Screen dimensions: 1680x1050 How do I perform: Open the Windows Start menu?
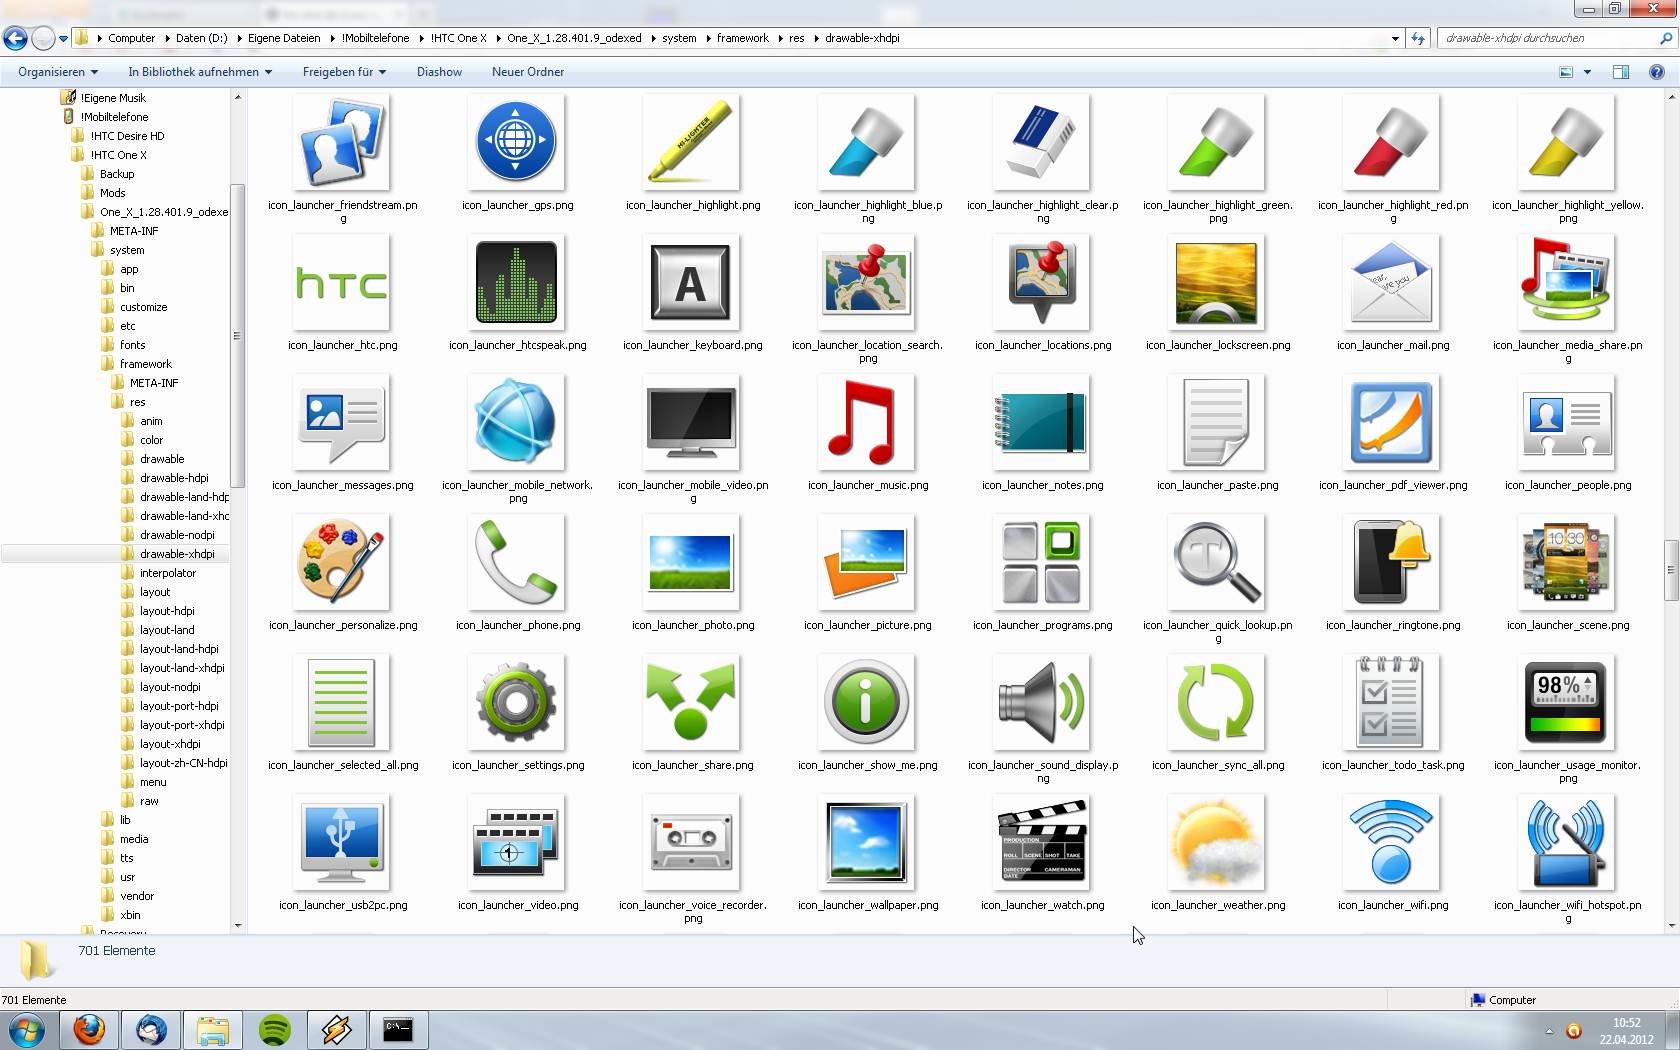click(26, 1030)
